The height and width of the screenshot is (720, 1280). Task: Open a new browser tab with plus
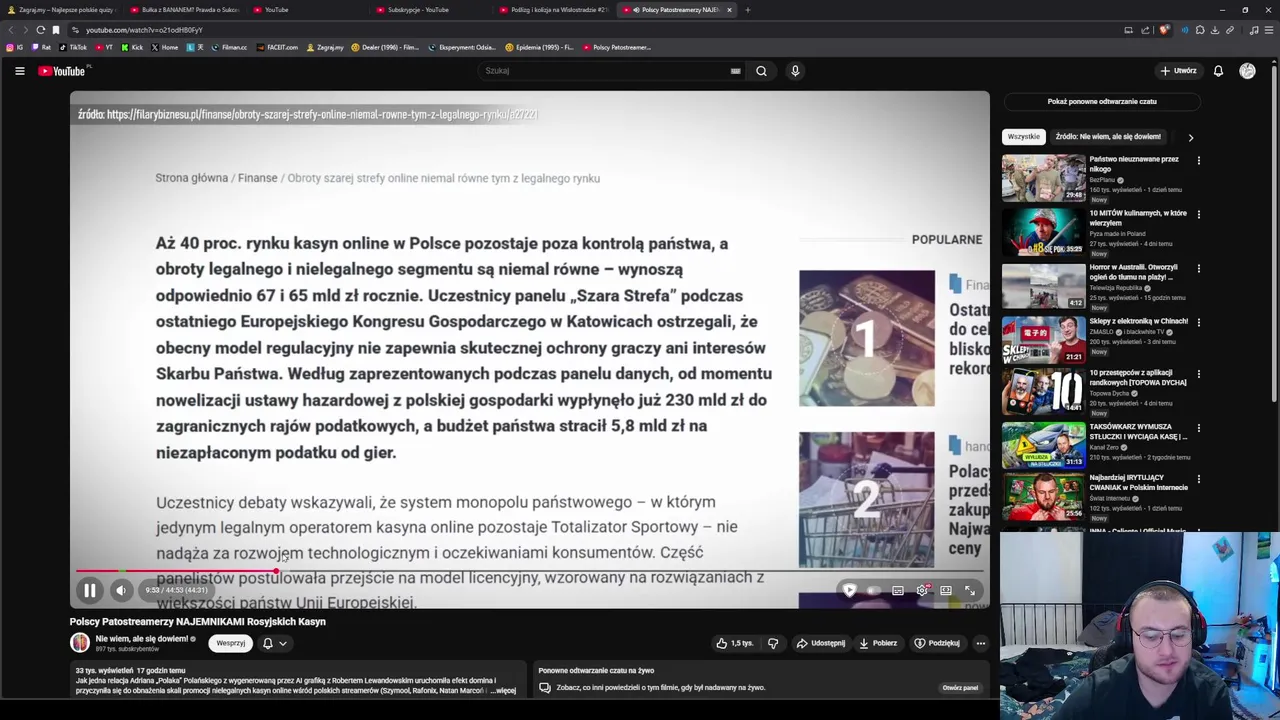tap(747, 10)
